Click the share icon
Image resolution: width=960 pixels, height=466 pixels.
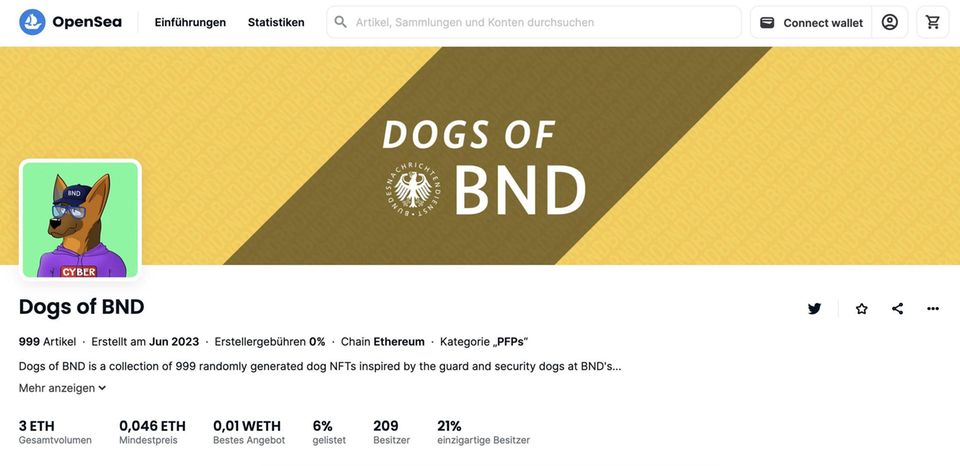pos(898,309)
